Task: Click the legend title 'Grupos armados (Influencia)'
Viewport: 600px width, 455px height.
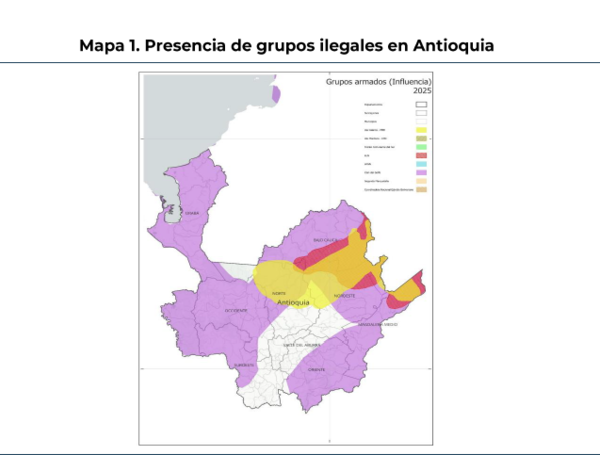Action: (x=378, y=82)
